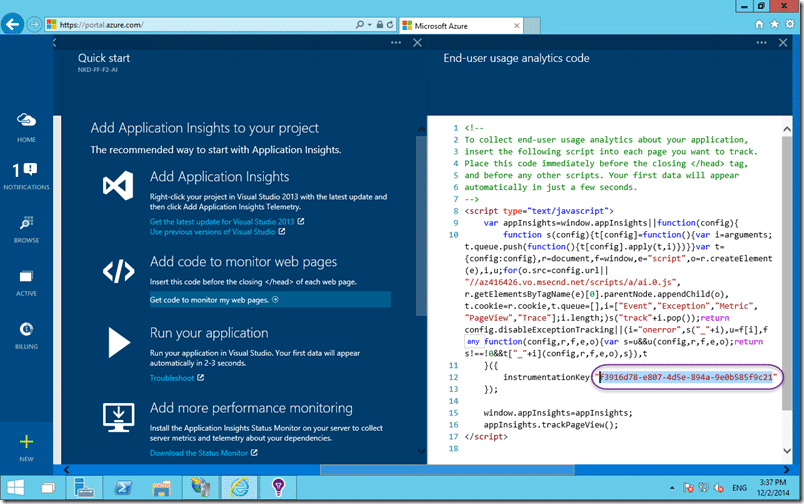
Task: Switch to Internet Explorer in taskbar
Action: (x=239, y=488)
